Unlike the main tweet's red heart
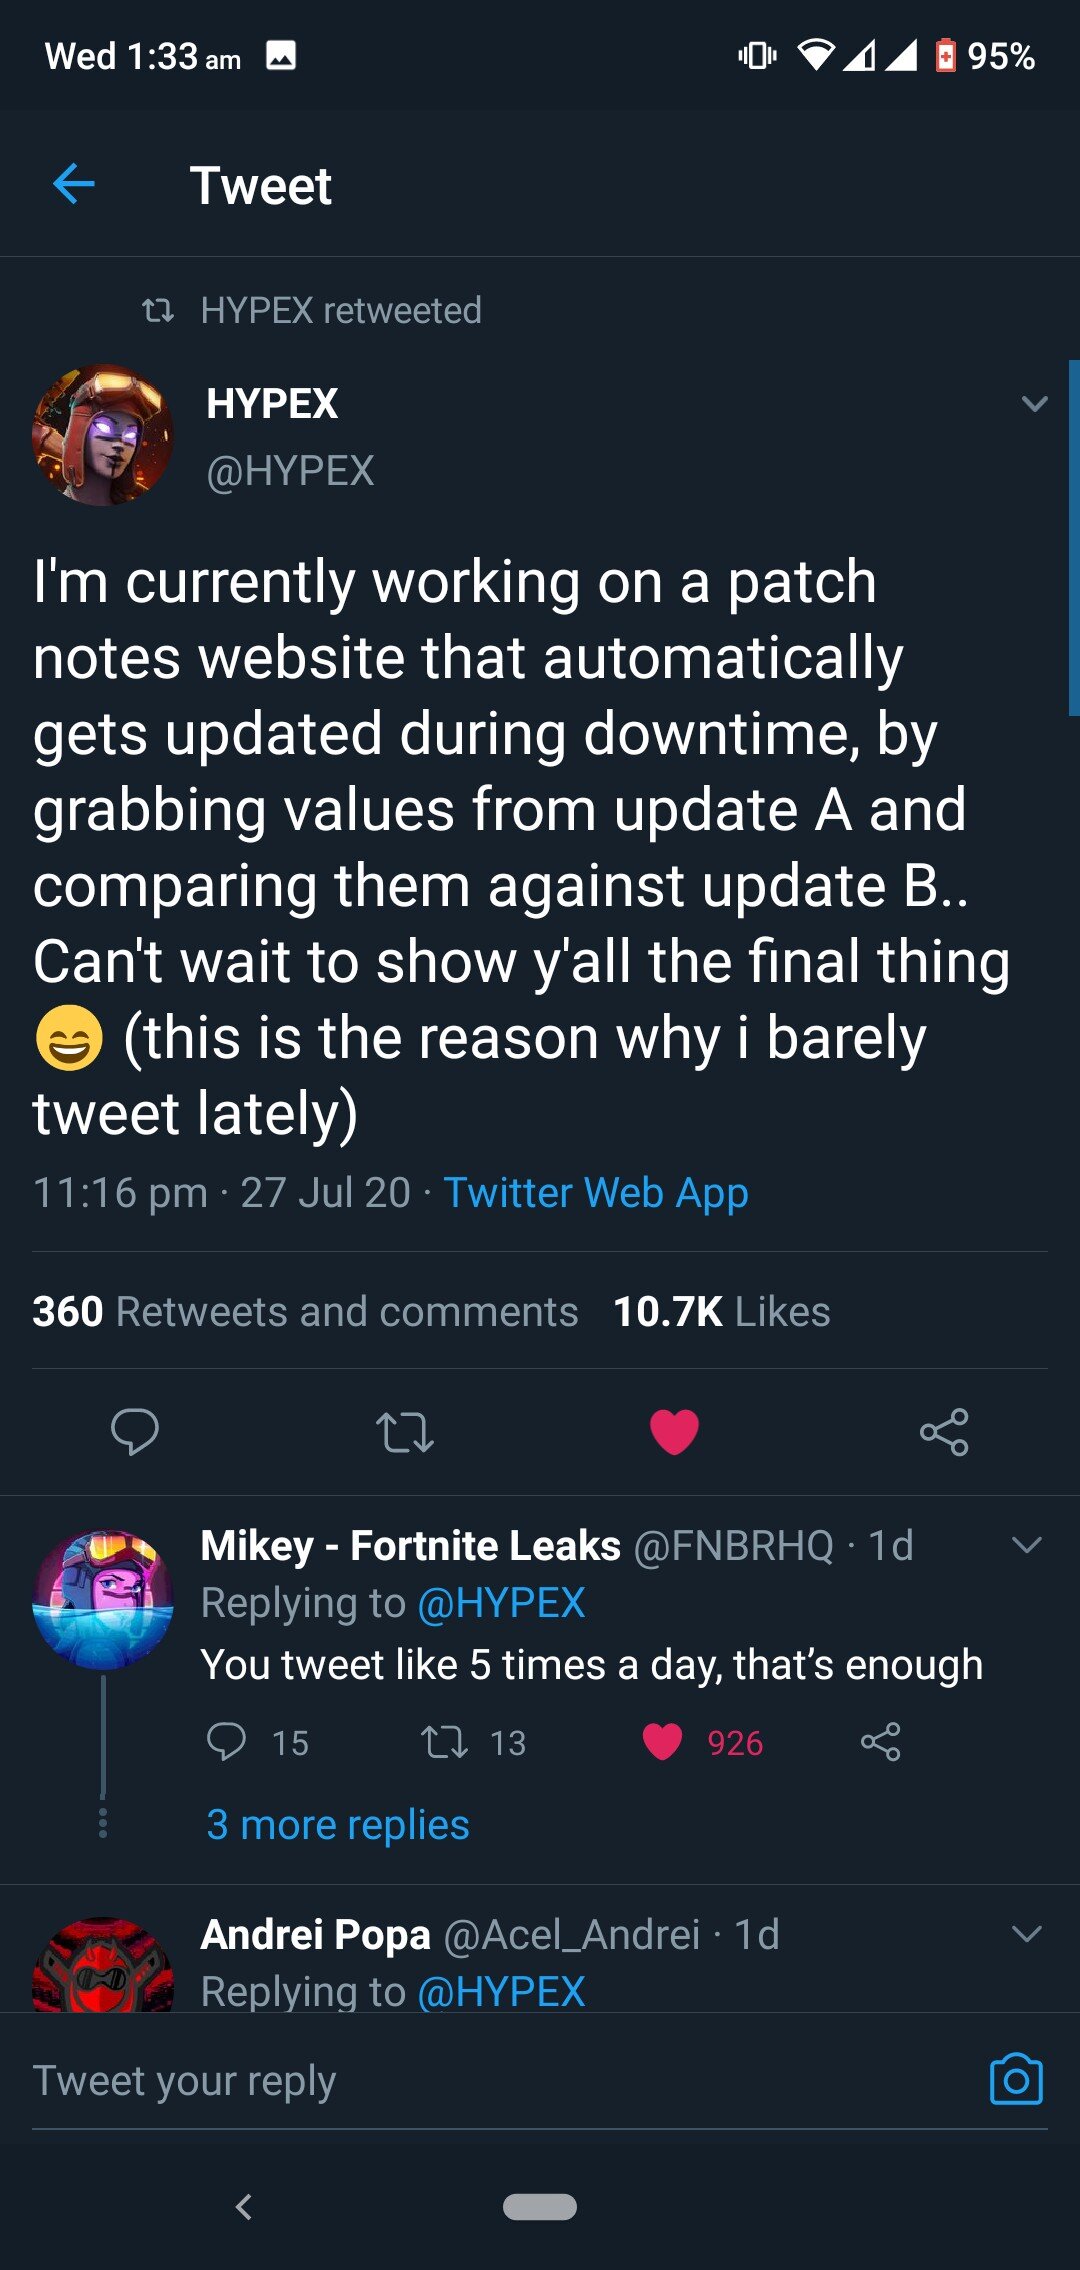This screenshot has height=2270, width=1080. [x=674, y=1431]
